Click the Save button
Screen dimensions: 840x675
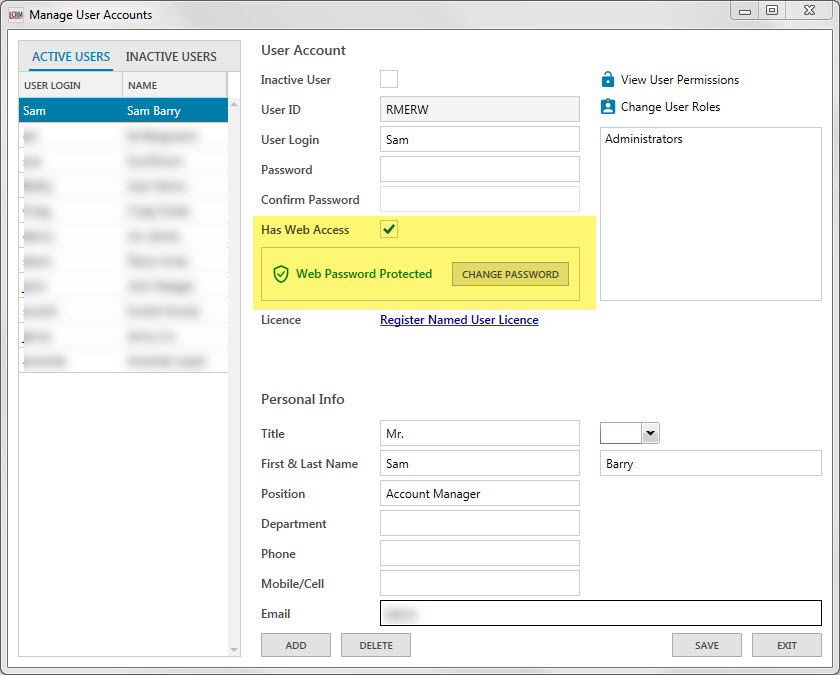tap(706, 645)
